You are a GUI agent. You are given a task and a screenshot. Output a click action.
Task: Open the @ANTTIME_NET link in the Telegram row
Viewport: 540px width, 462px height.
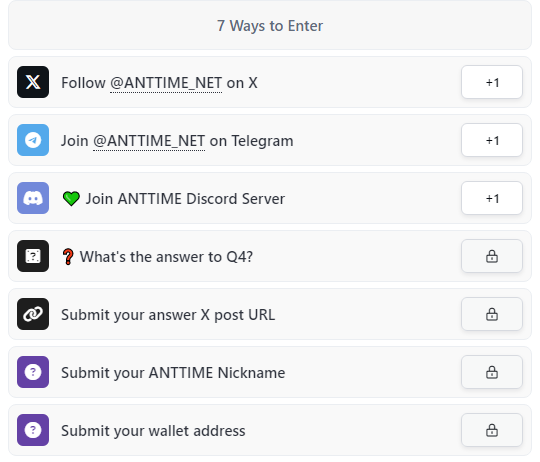click(x=149, y=141)
